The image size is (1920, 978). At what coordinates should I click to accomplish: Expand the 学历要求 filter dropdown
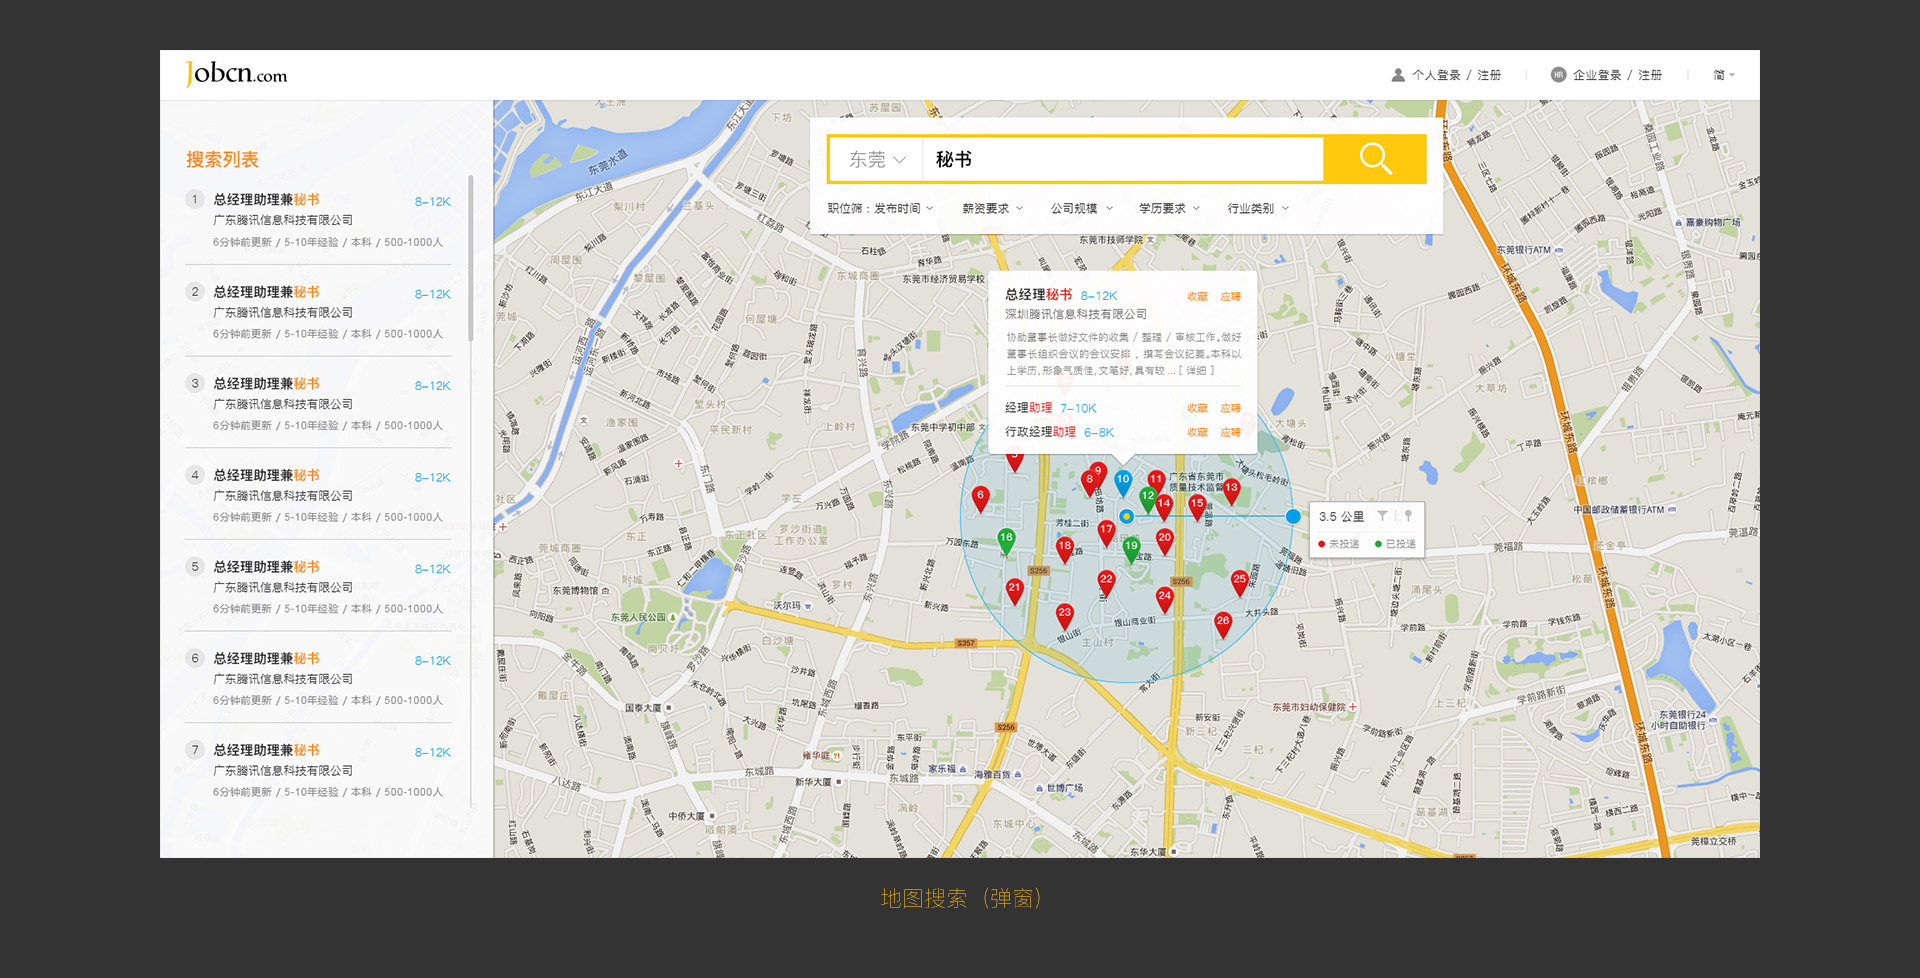pos(1168,209)
